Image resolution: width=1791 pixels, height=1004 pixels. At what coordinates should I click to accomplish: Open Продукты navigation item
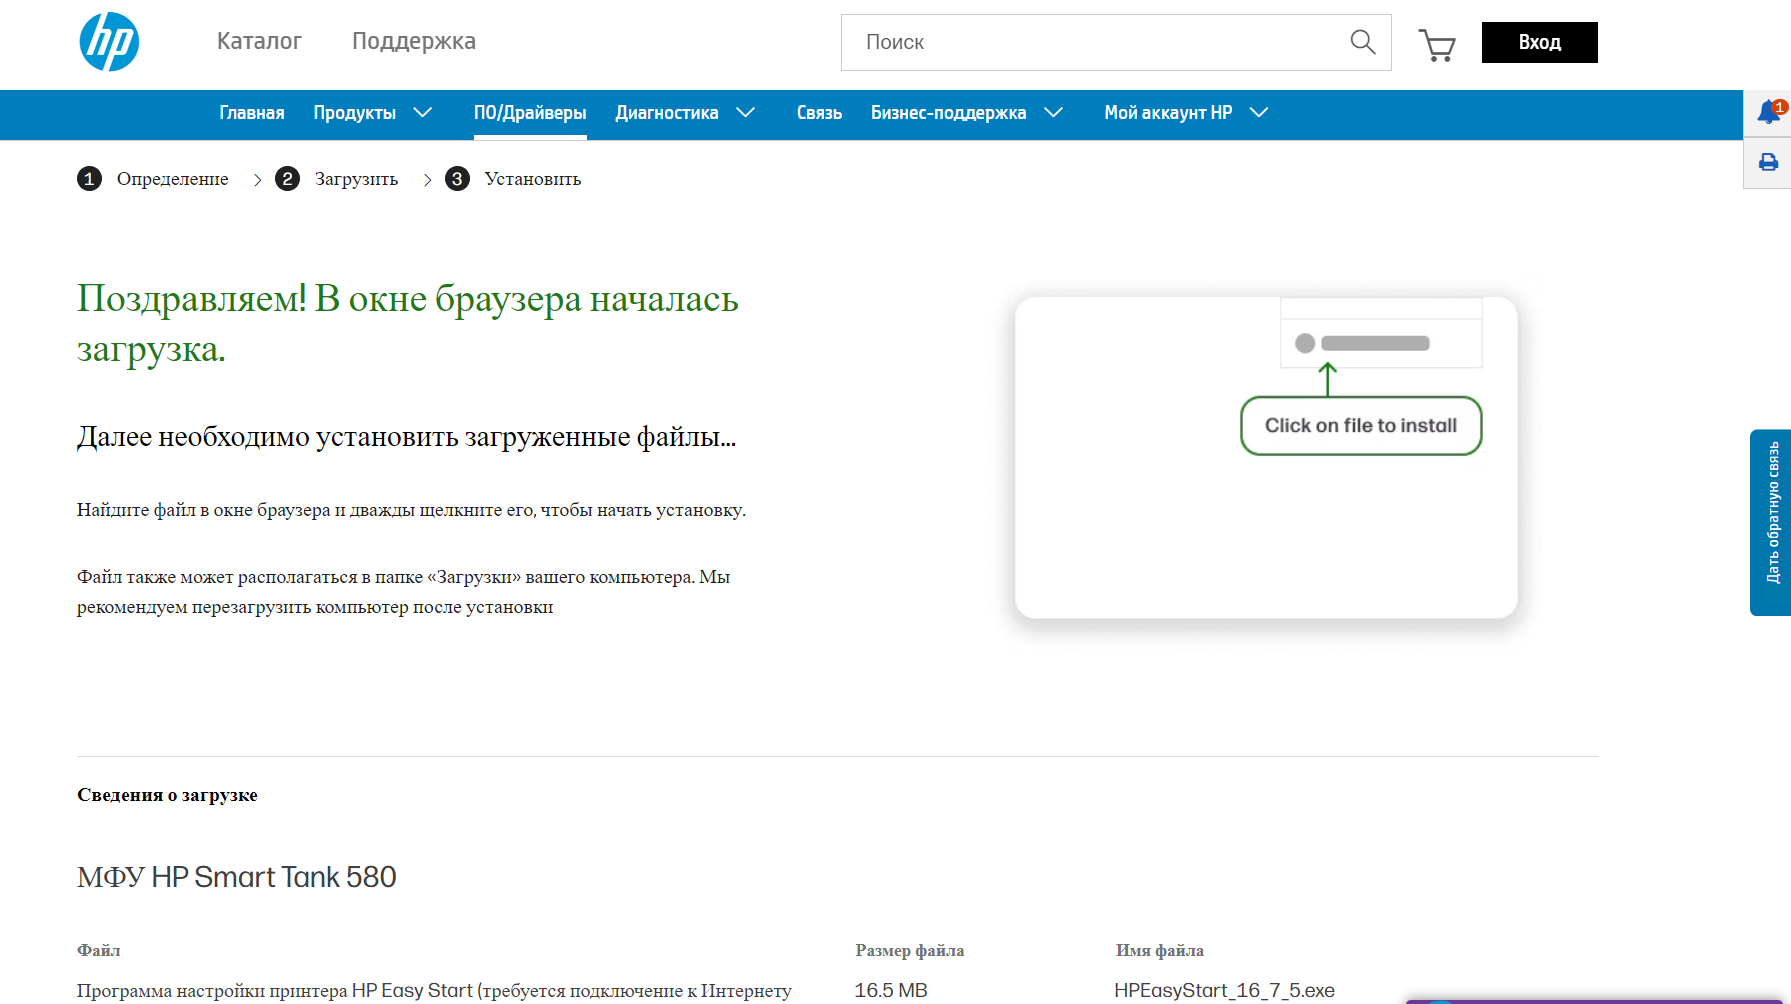[355, 113]
